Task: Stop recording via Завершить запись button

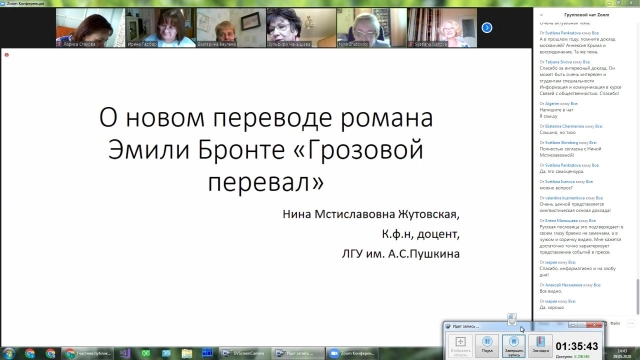Action: pos(513,345)
